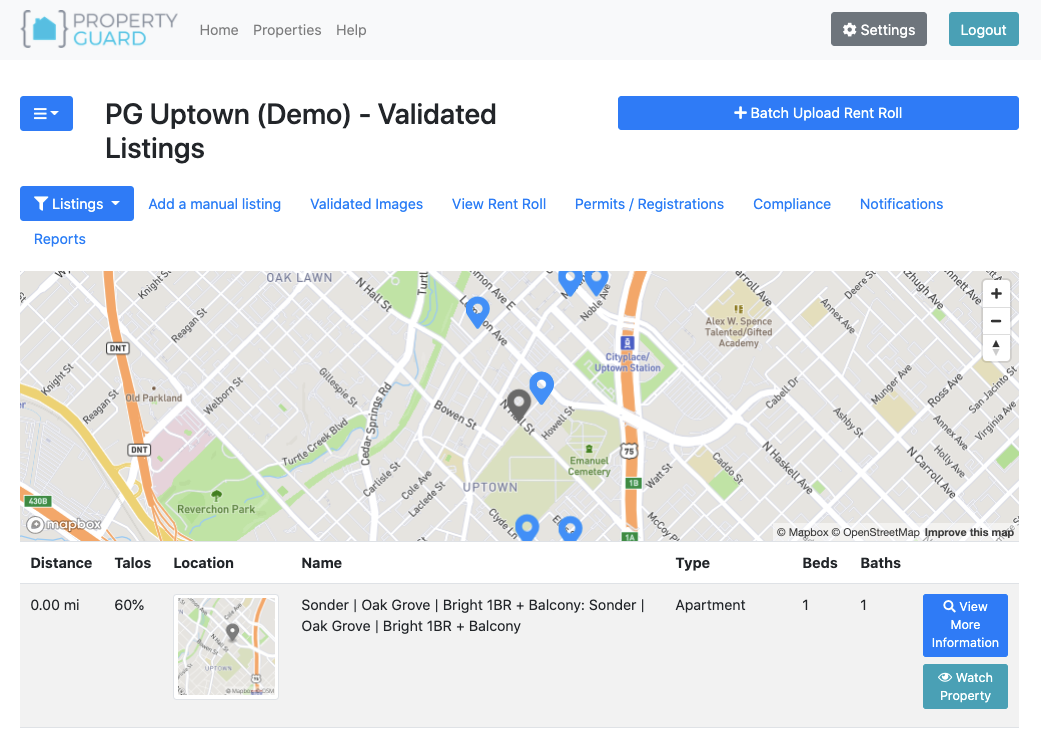
Task: Go to Home in the top navbar
Action: point(218,30)
